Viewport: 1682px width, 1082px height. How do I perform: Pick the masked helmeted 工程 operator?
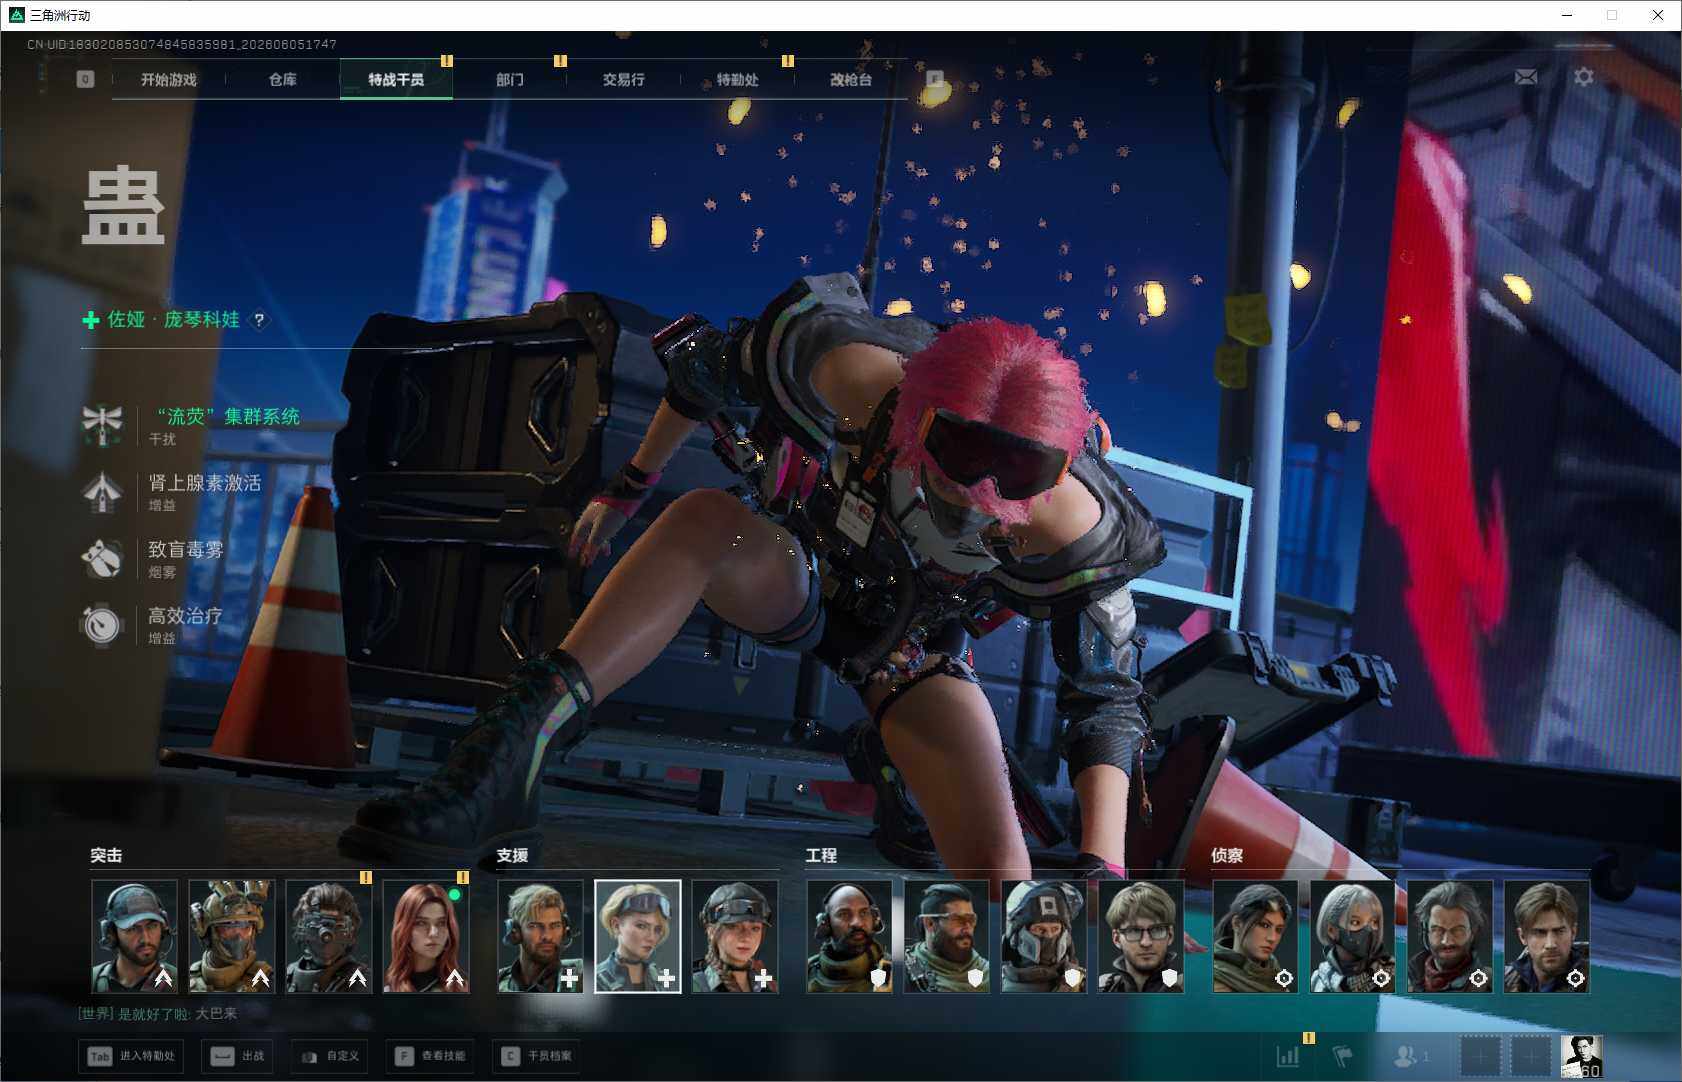pos(1044,937)
